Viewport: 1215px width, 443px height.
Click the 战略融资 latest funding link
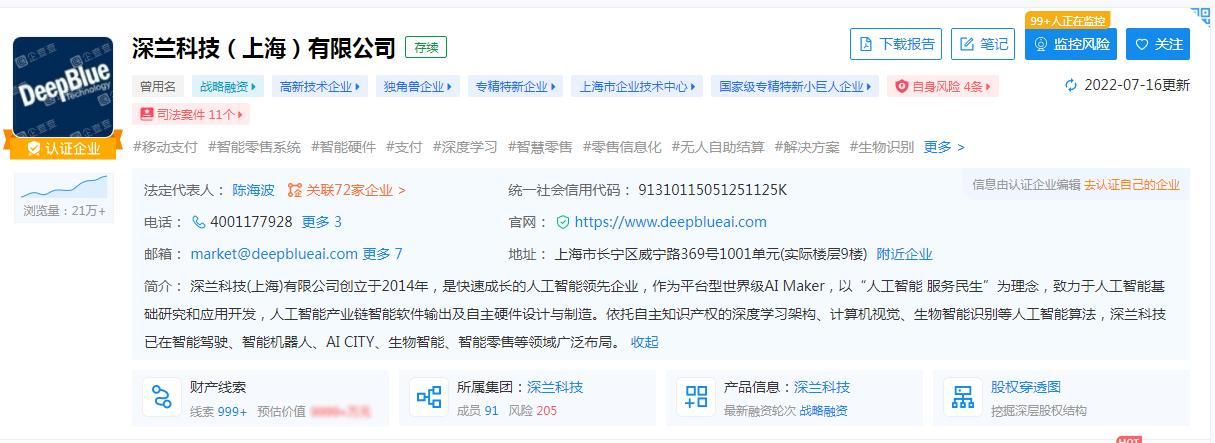824,411
